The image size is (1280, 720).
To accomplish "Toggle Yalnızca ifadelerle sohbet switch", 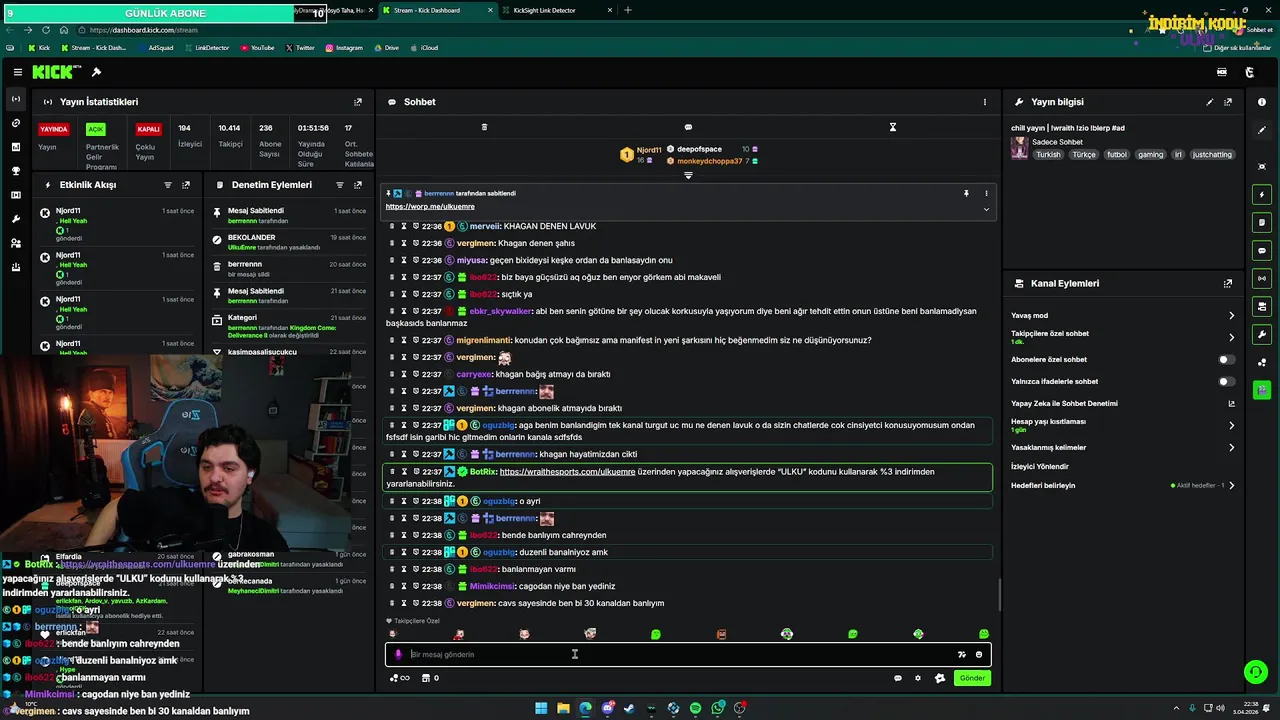I will (x=1226, y=381).
